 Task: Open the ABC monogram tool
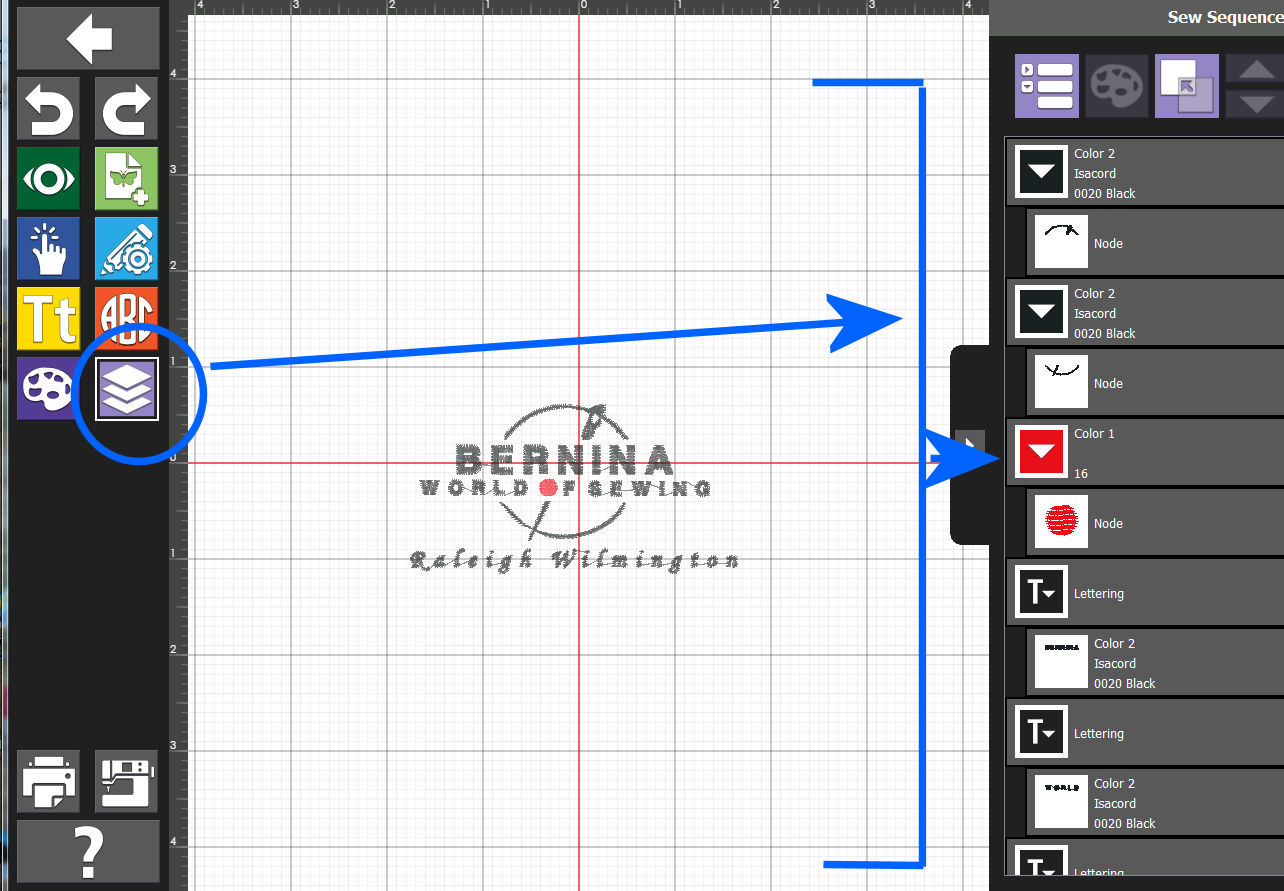(x=126, y=318)
